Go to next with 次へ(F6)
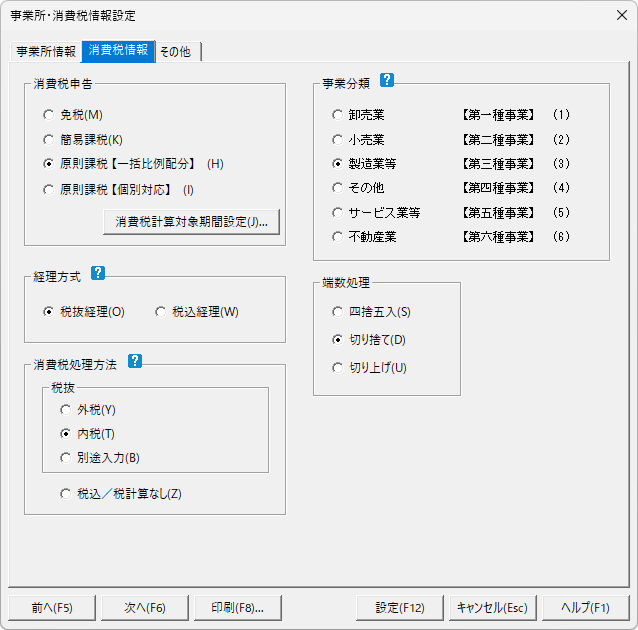 tap(145, 607)
